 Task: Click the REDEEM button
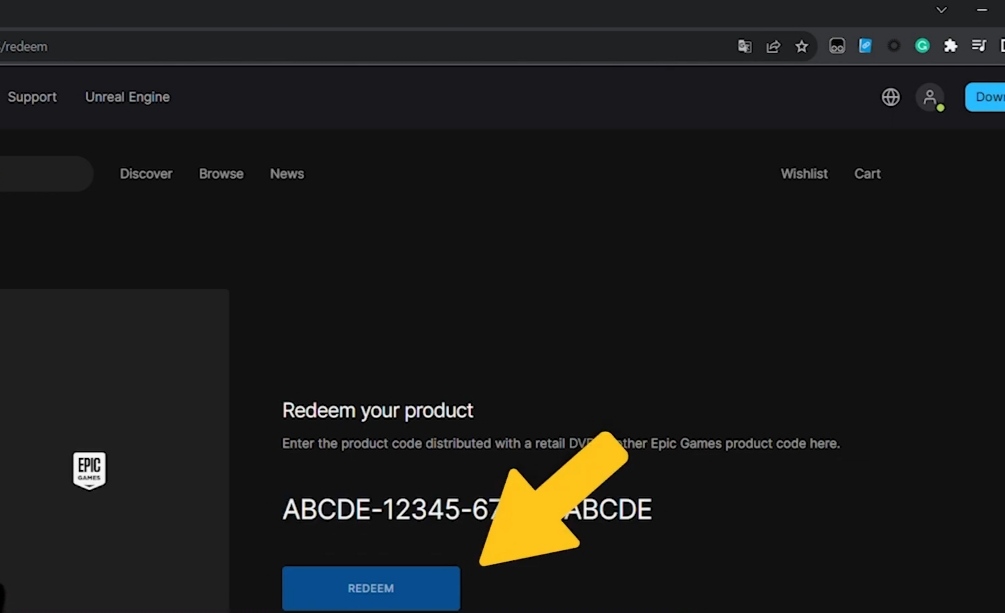tap(371, 588)
